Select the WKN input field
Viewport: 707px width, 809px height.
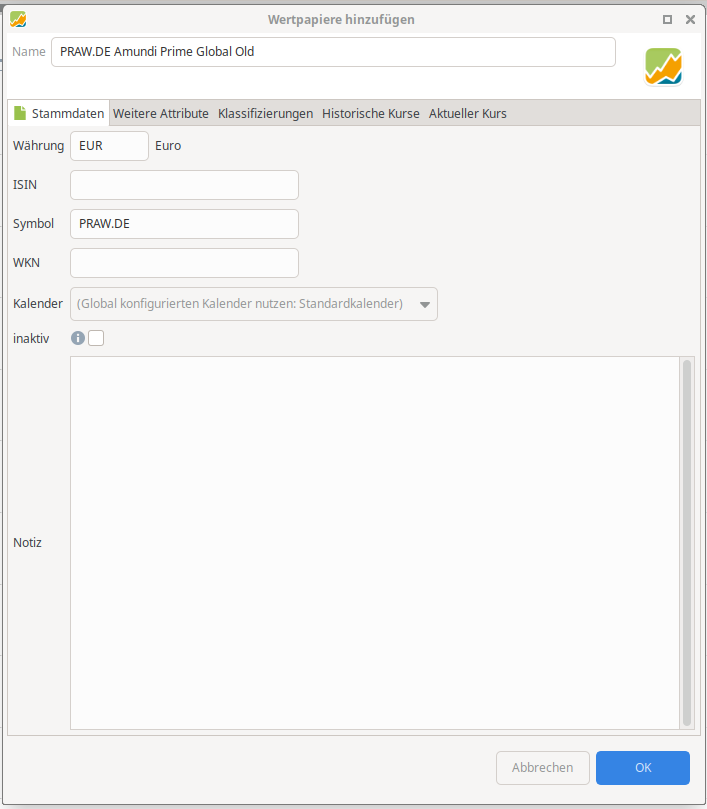(x=184, y=263)
